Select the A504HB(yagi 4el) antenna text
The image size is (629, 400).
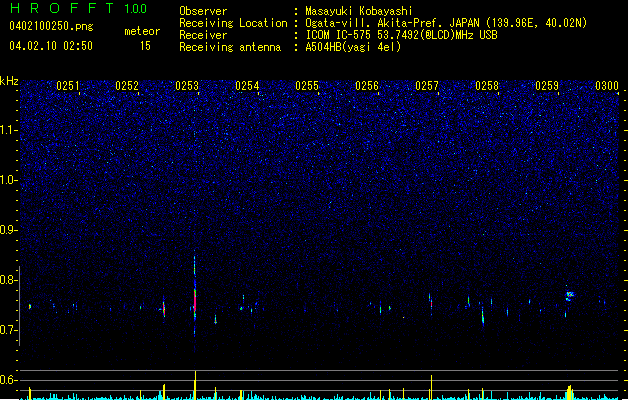(353, 47)
